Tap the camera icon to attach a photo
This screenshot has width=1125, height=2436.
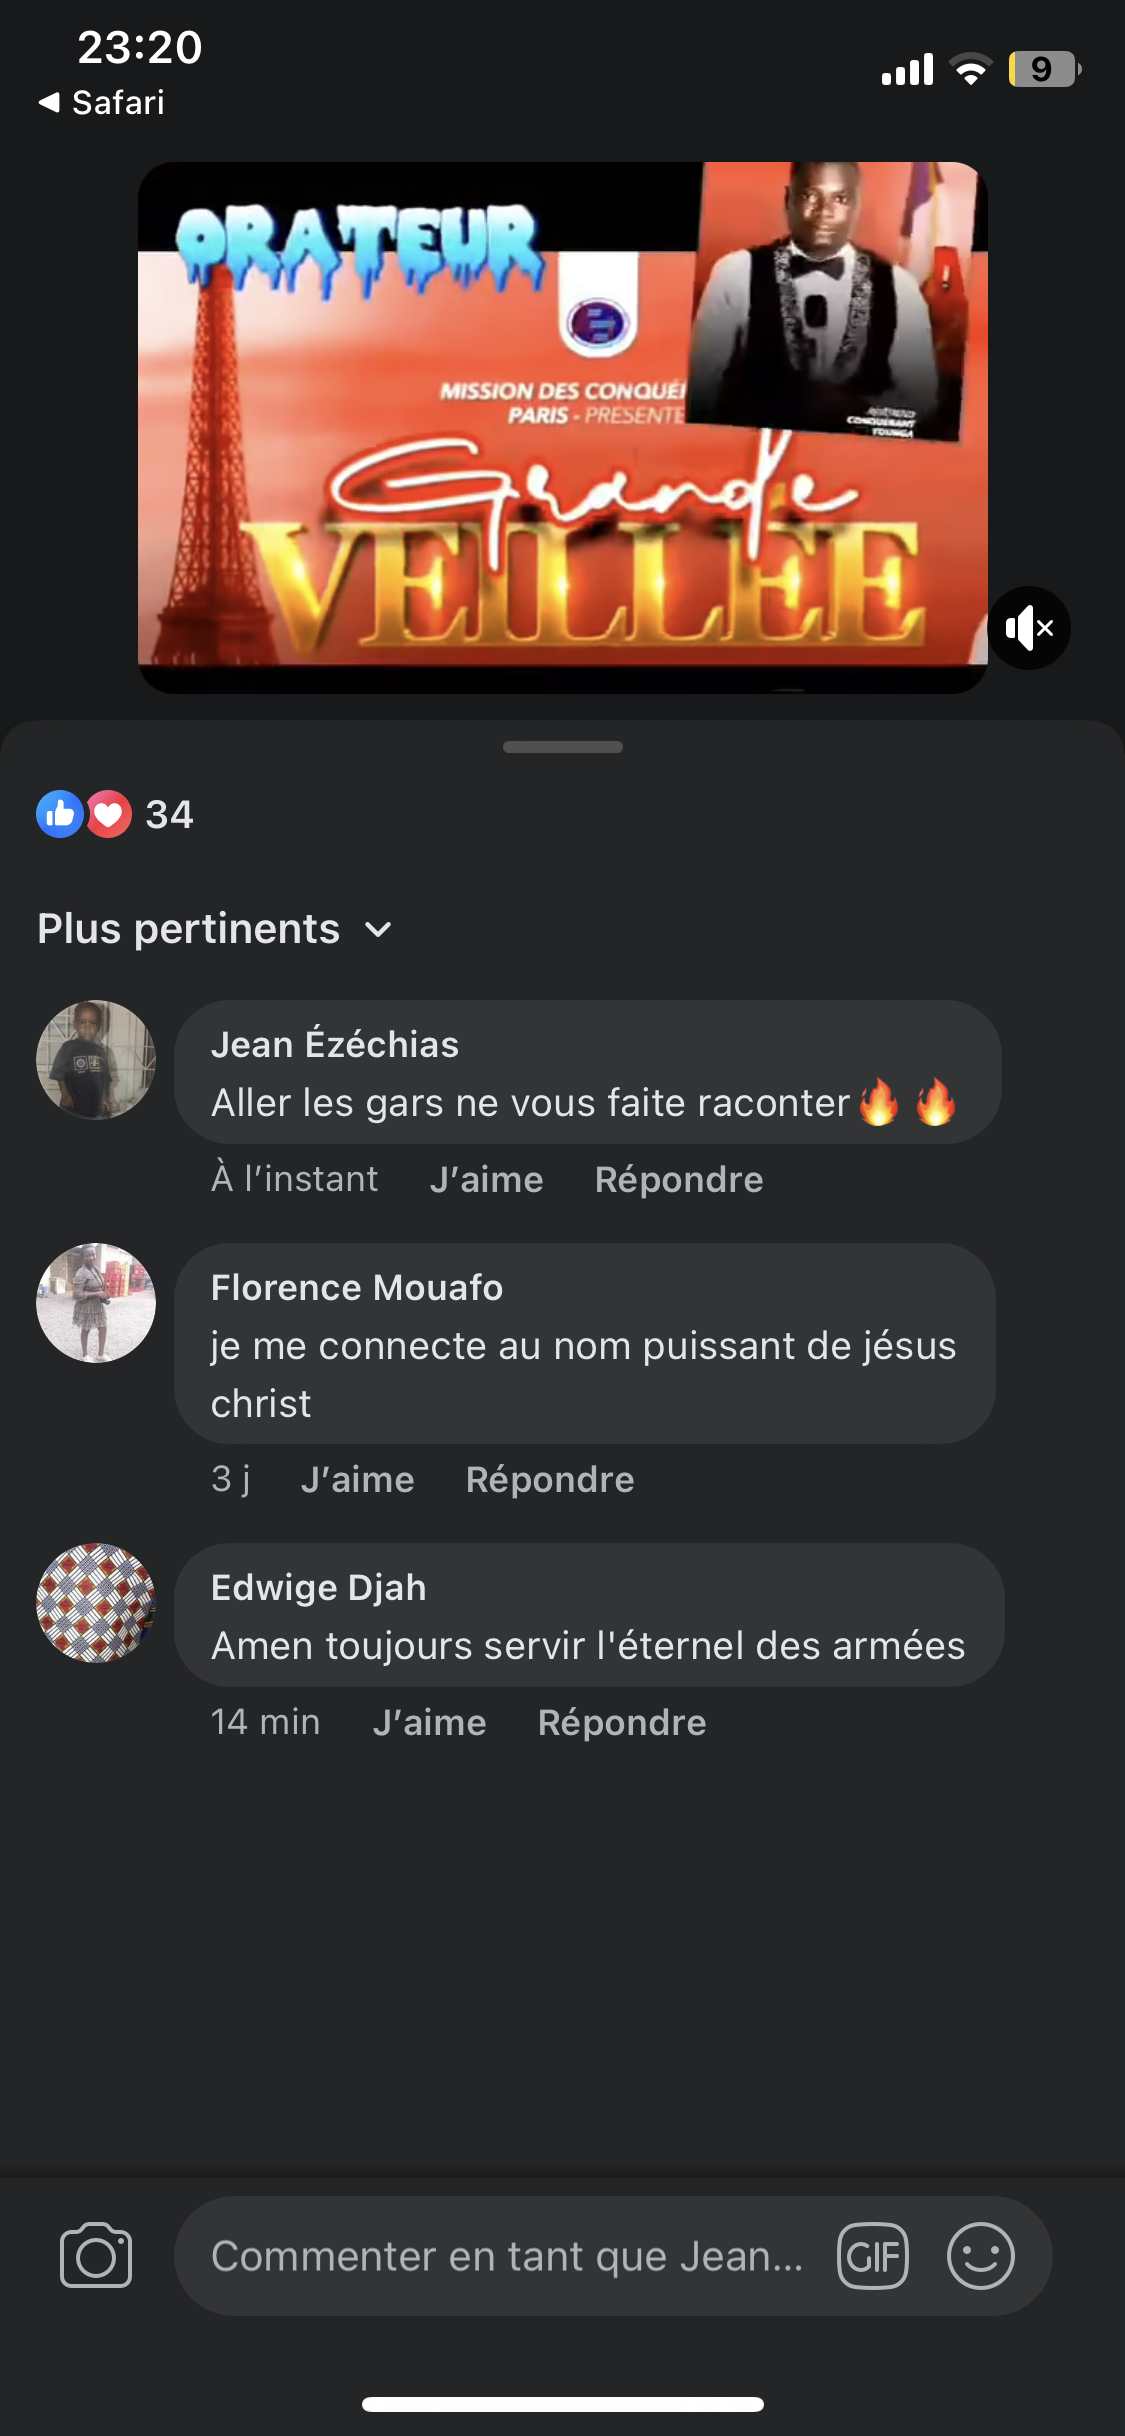[96, 2255]
